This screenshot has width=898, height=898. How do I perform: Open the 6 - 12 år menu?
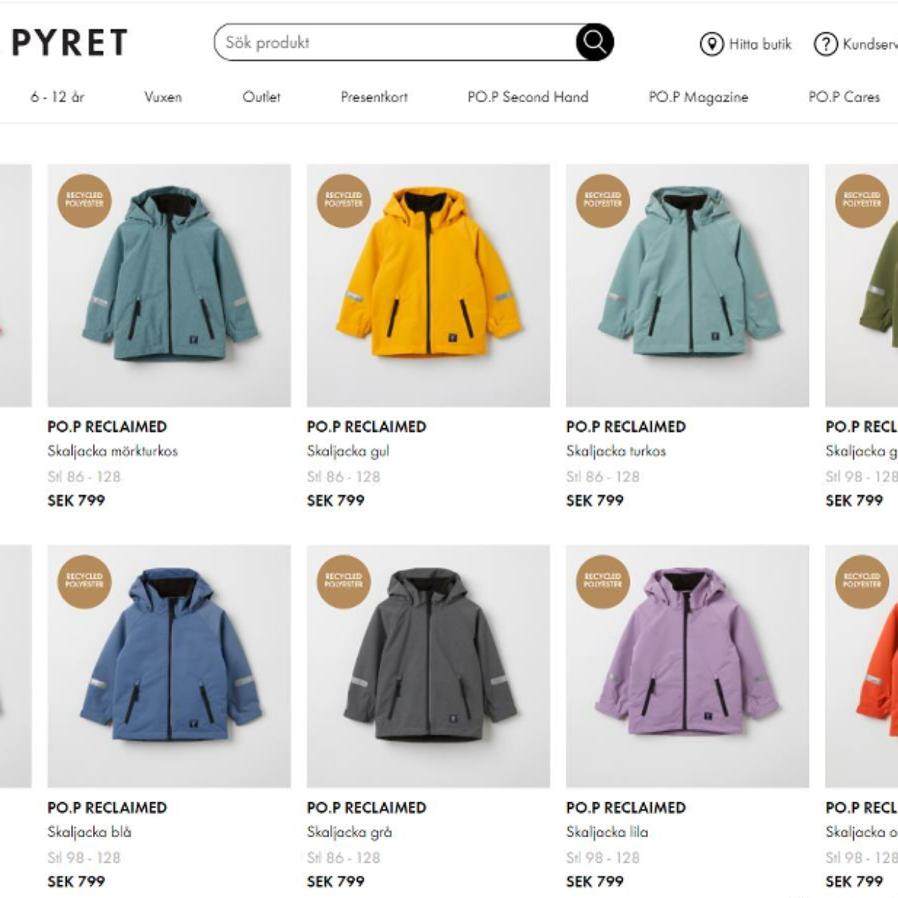click(x=57, y=97)
